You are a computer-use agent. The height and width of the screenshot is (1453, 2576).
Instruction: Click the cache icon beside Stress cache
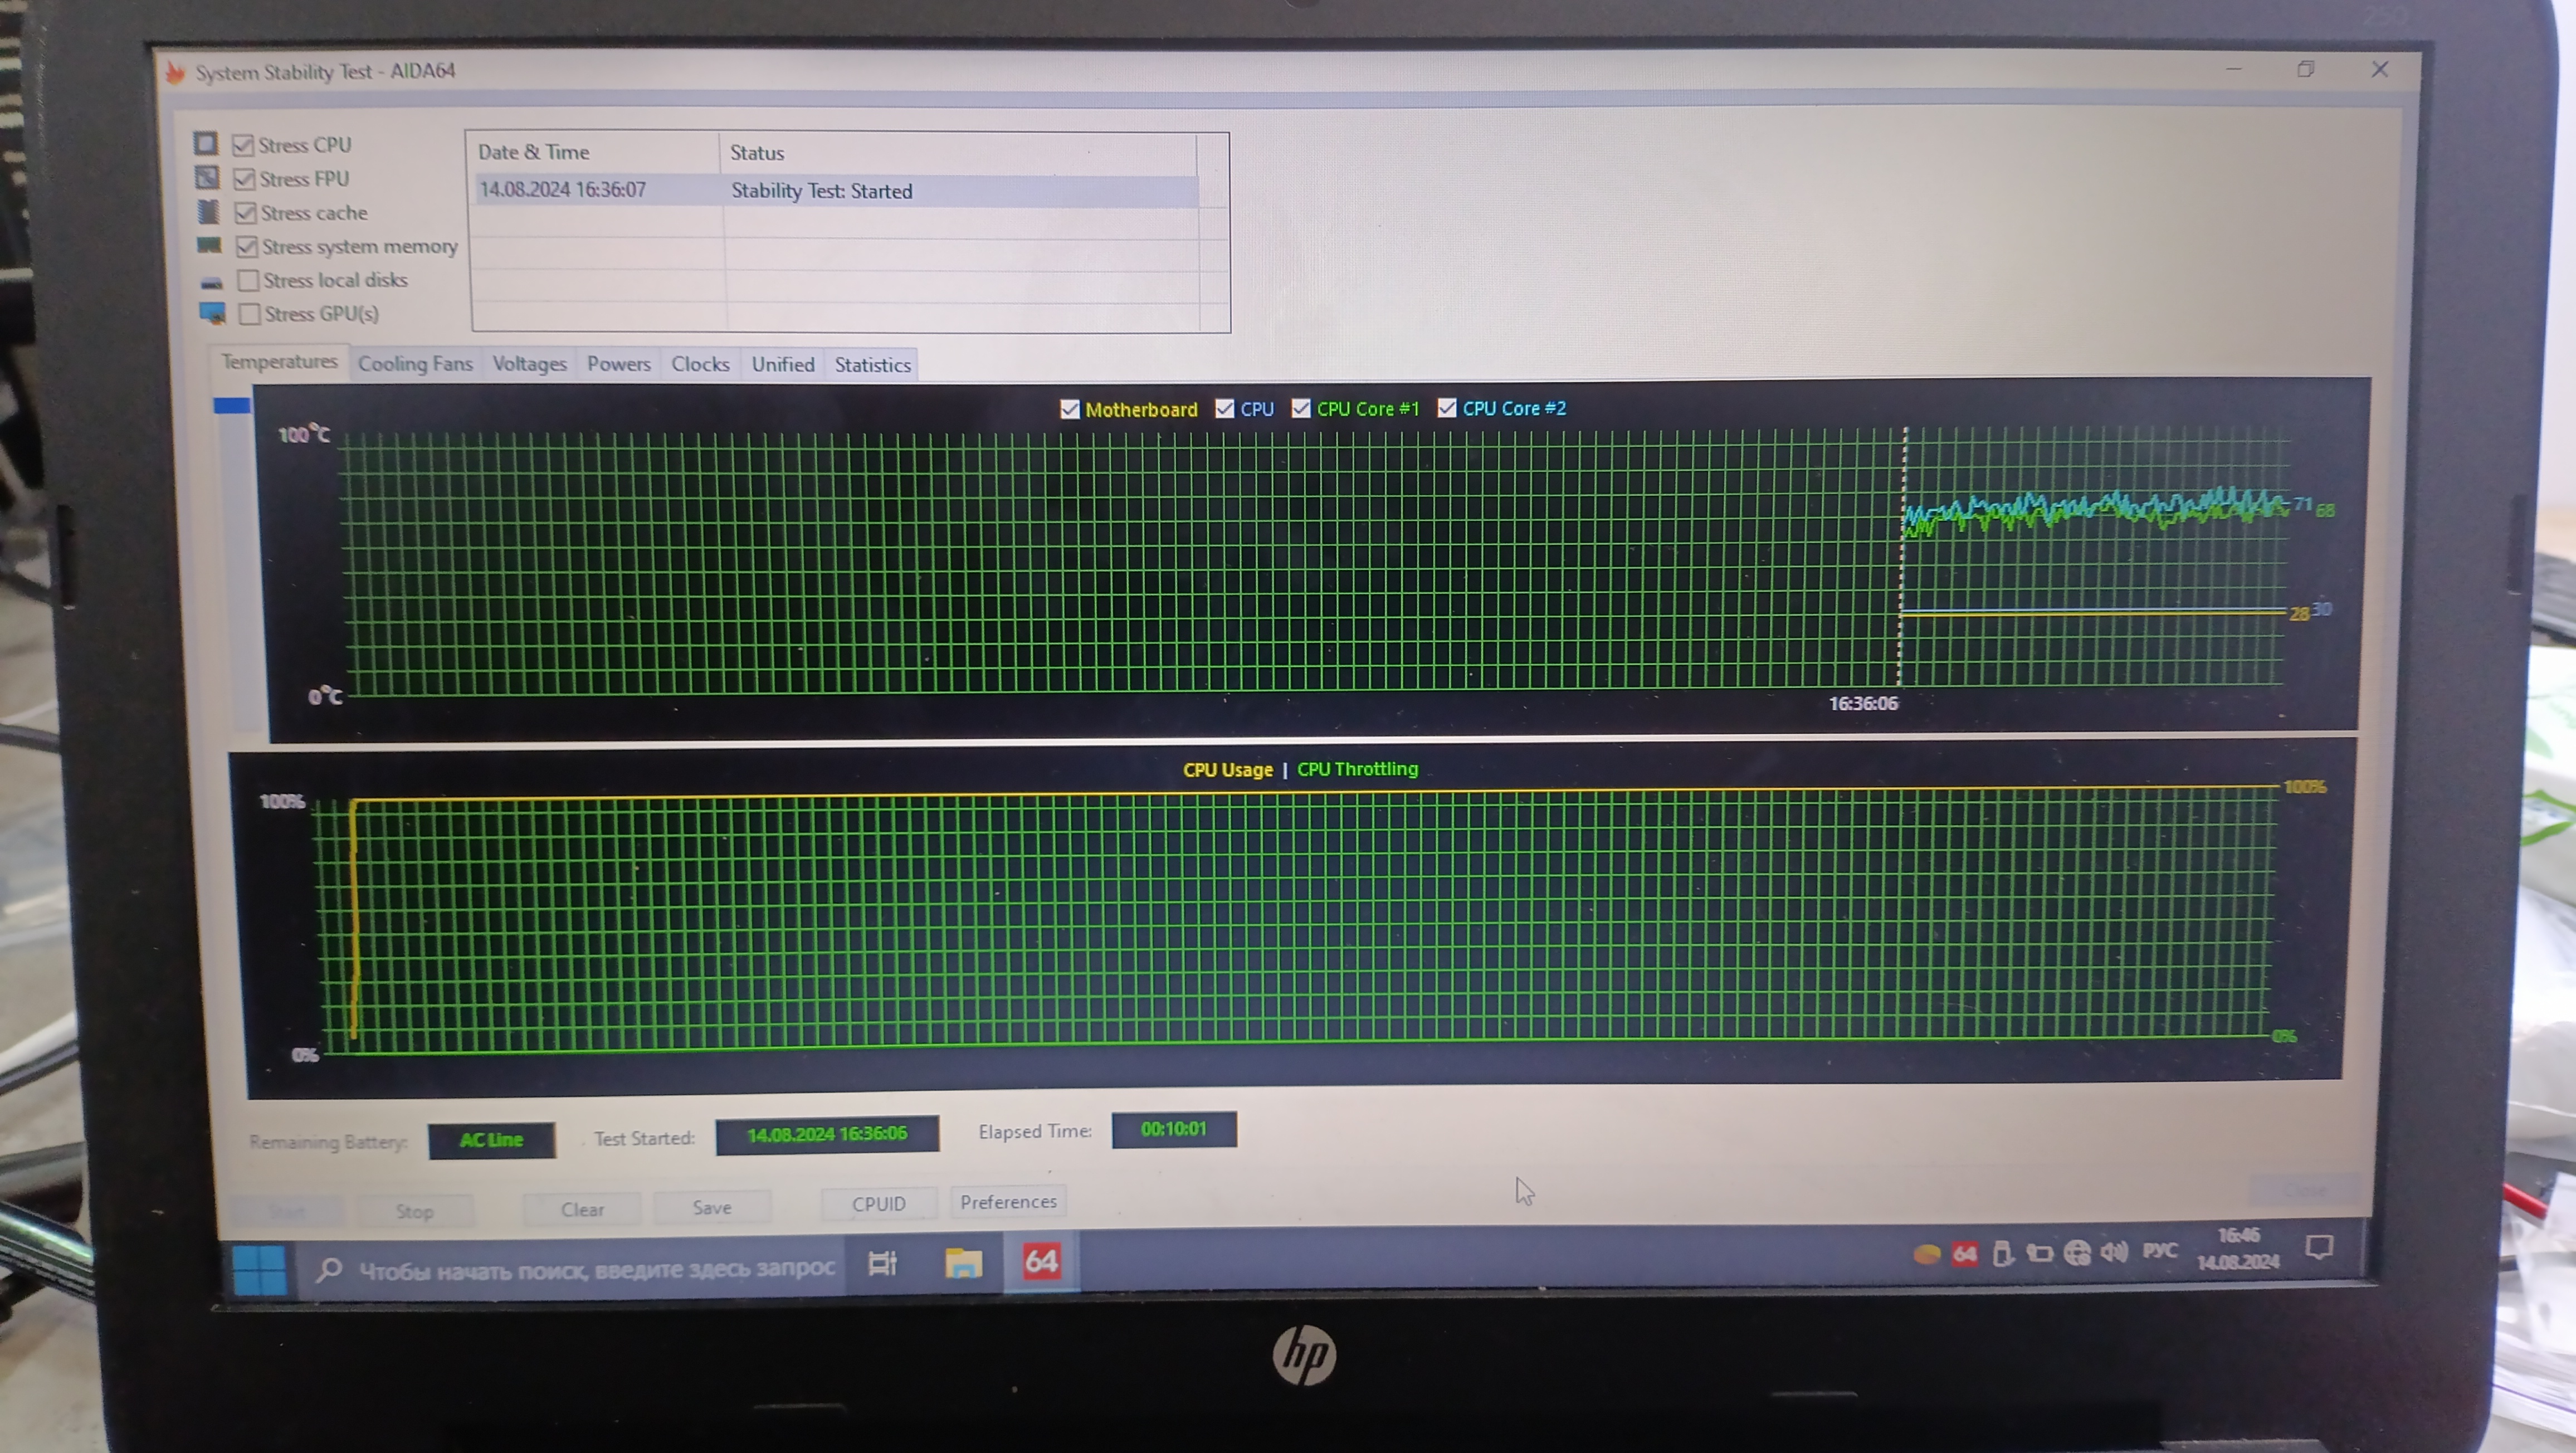coord(208,211)
